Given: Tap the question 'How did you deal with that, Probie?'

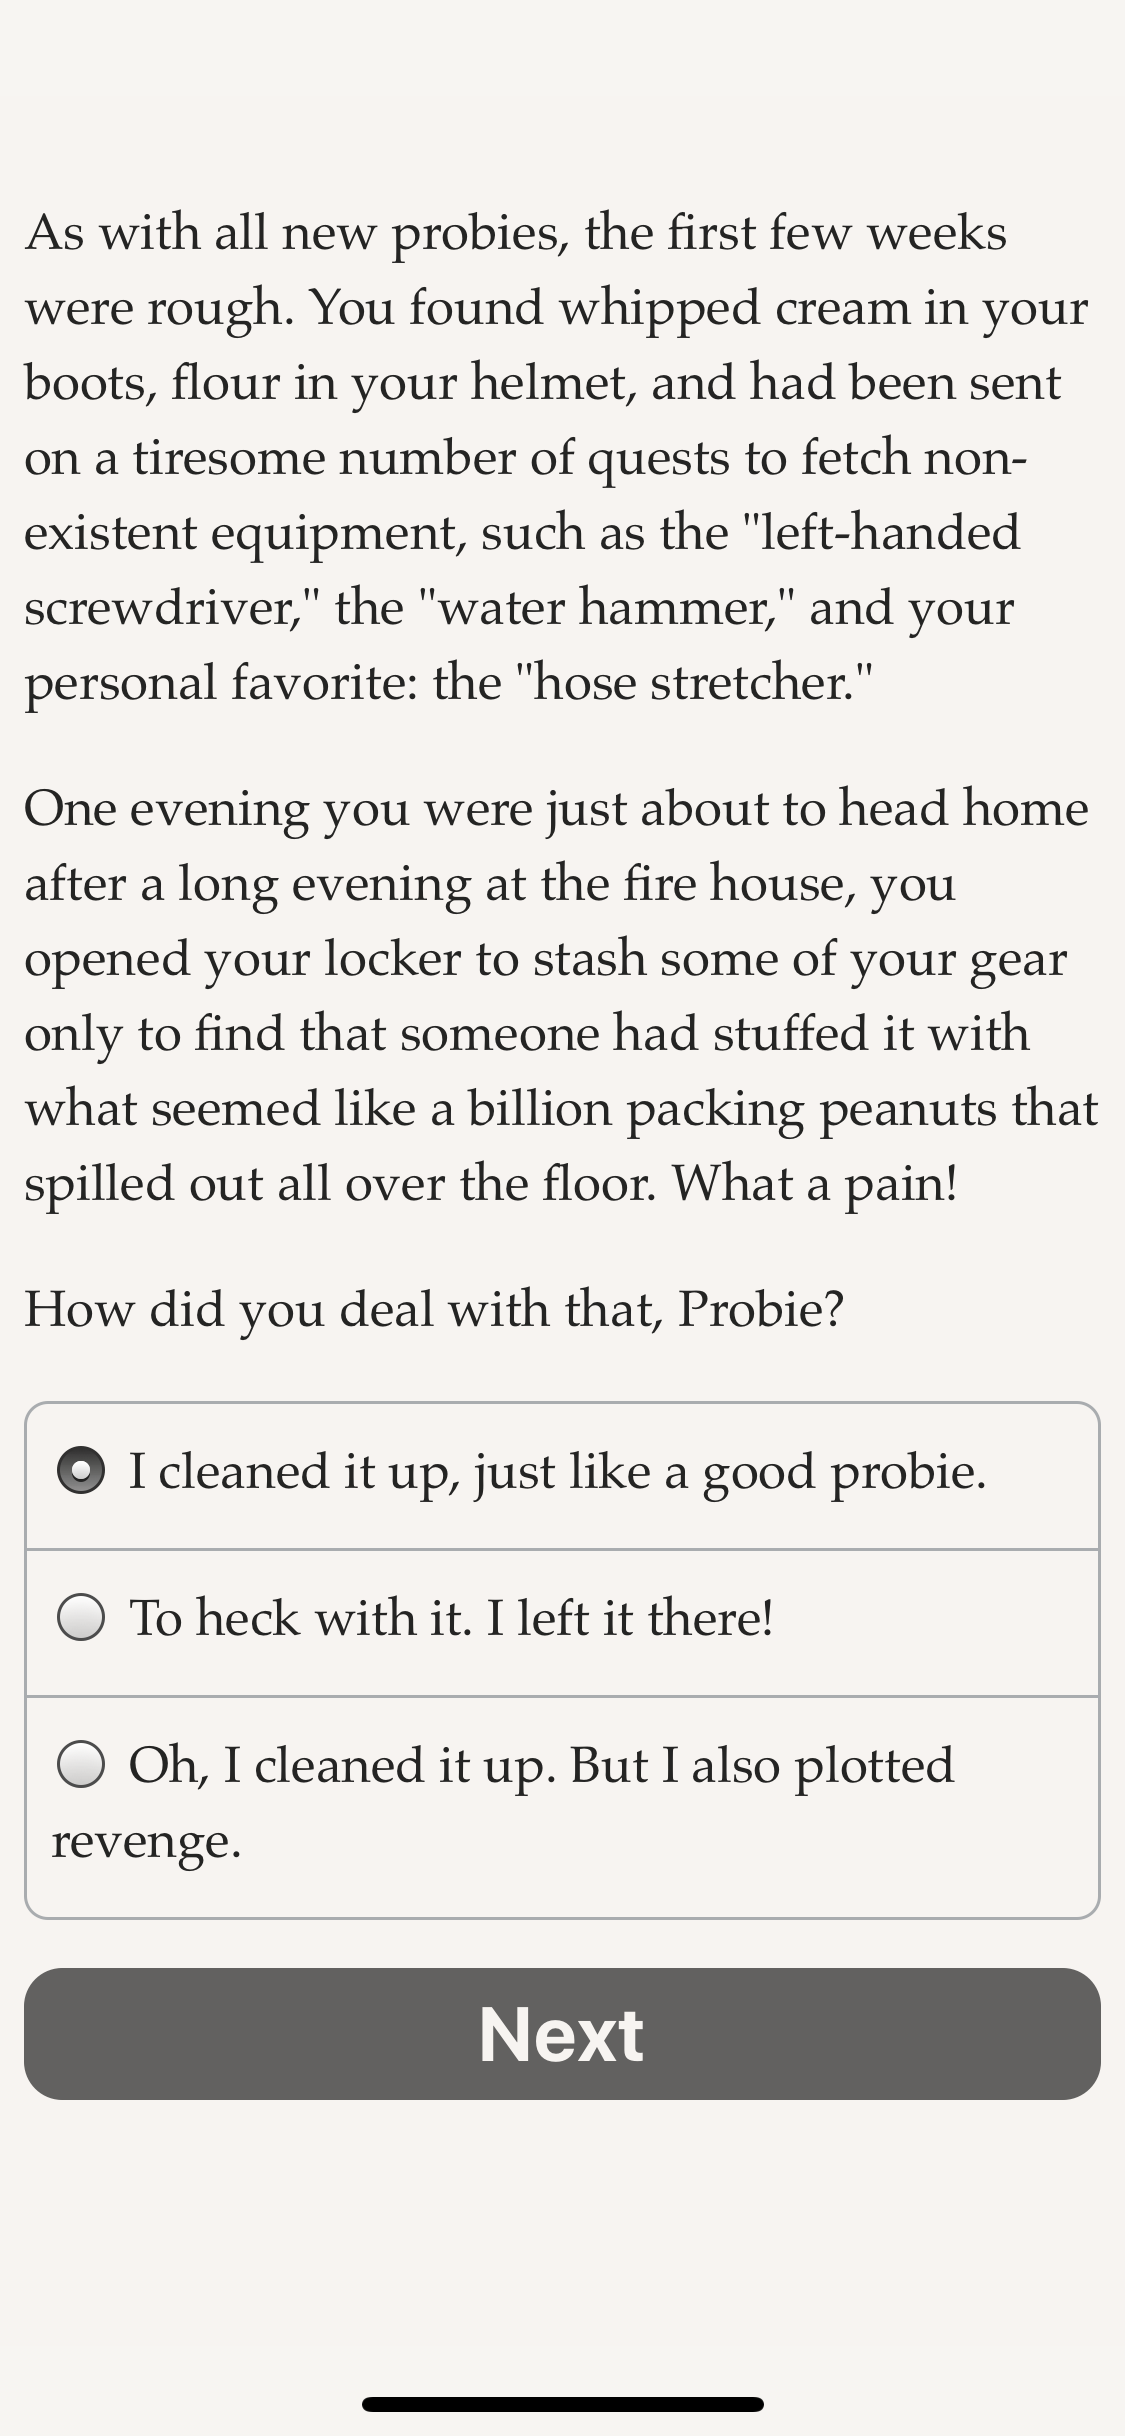Looking at the screenshot, I should coord(434,1308).
